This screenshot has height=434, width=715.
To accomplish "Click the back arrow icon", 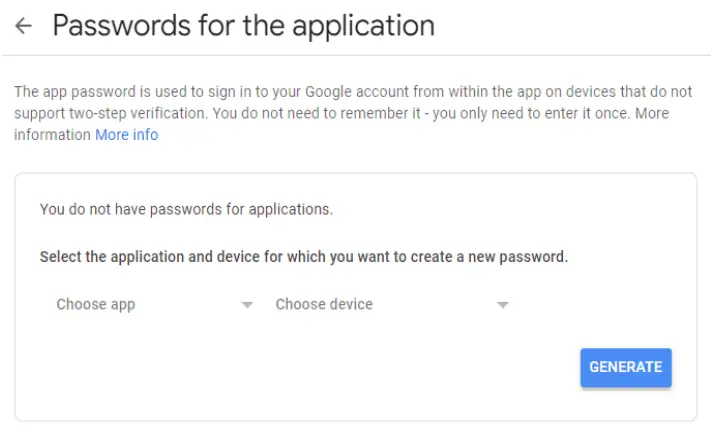I will tap(23, 27).
